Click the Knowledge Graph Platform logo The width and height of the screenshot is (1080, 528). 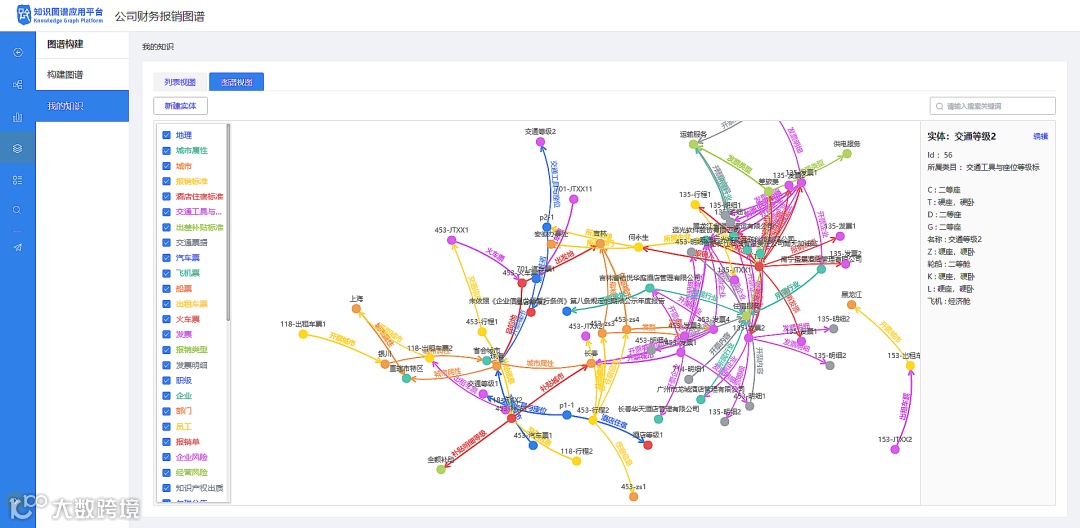(60, 15)
